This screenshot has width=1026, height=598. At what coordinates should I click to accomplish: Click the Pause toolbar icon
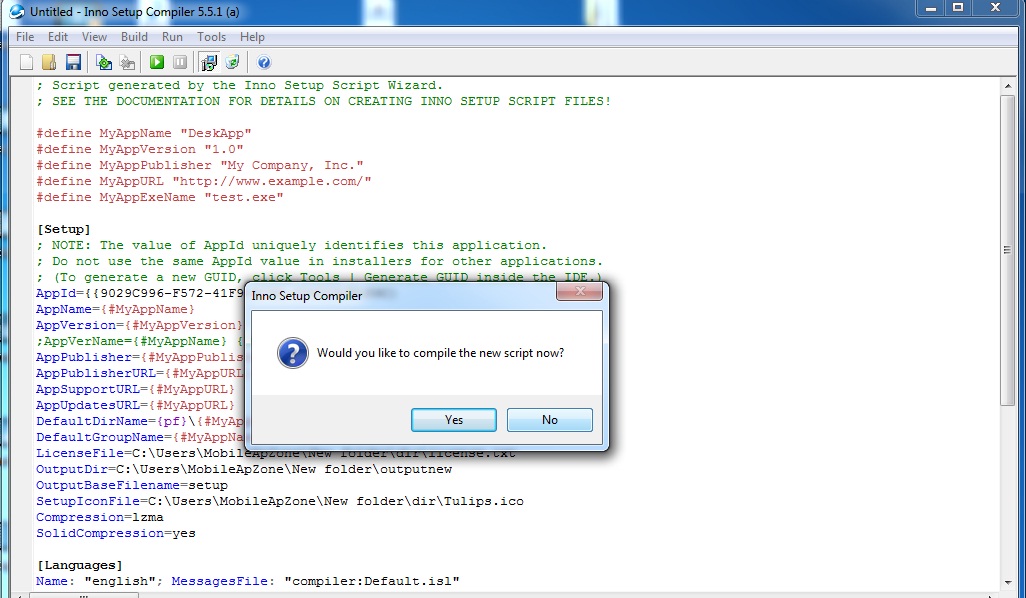point(180,62)
